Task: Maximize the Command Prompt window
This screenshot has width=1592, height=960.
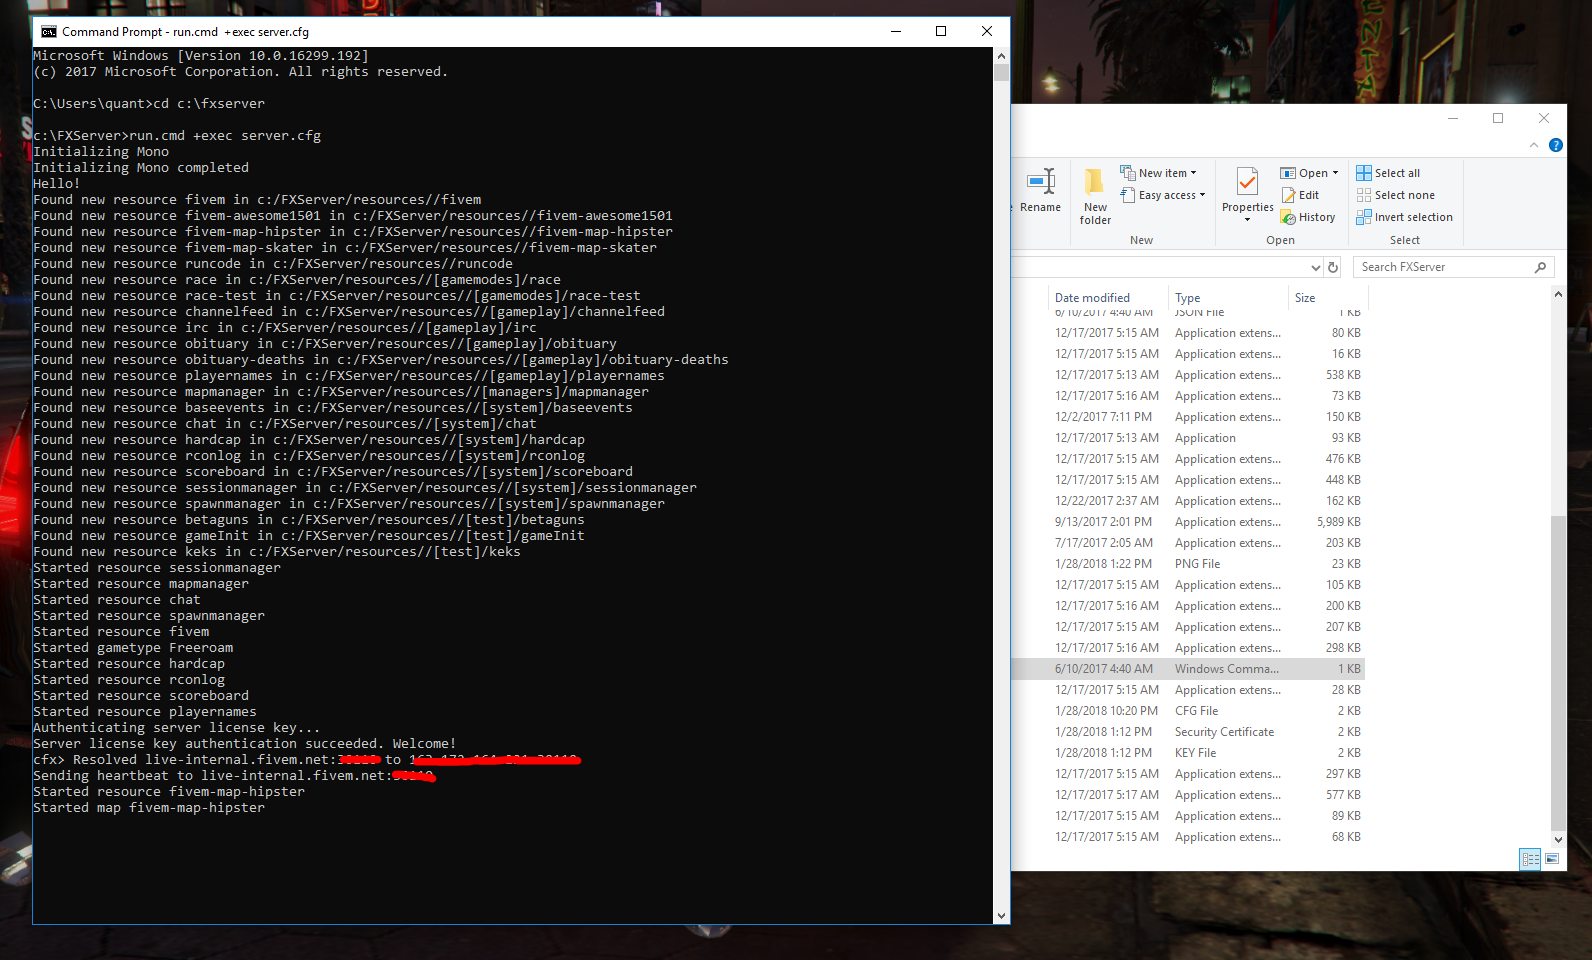Action: coord(941,32)
